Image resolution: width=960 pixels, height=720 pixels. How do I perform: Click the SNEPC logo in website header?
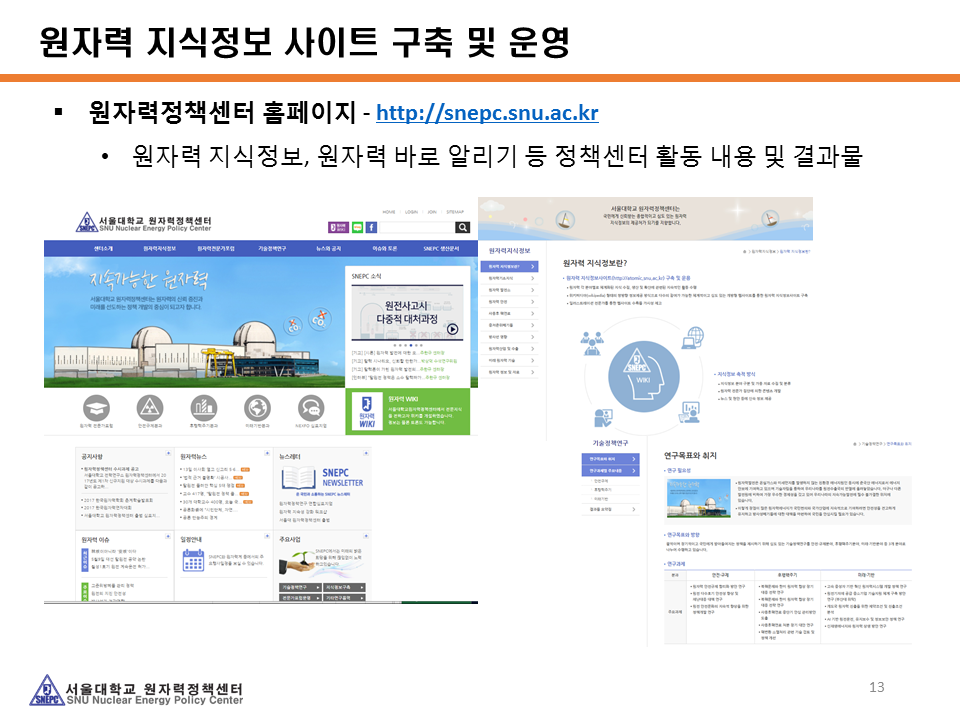[x=144, y=223]
